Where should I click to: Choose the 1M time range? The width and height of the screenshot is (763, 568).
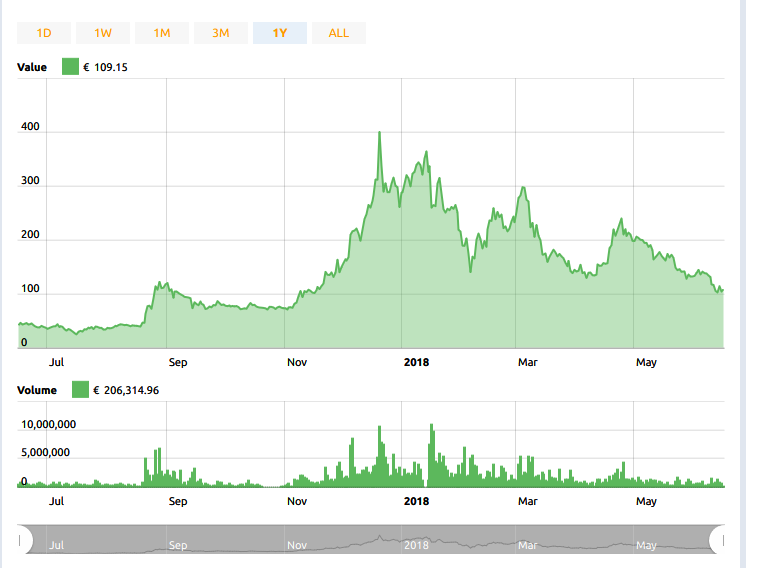[x=162, y=33]
